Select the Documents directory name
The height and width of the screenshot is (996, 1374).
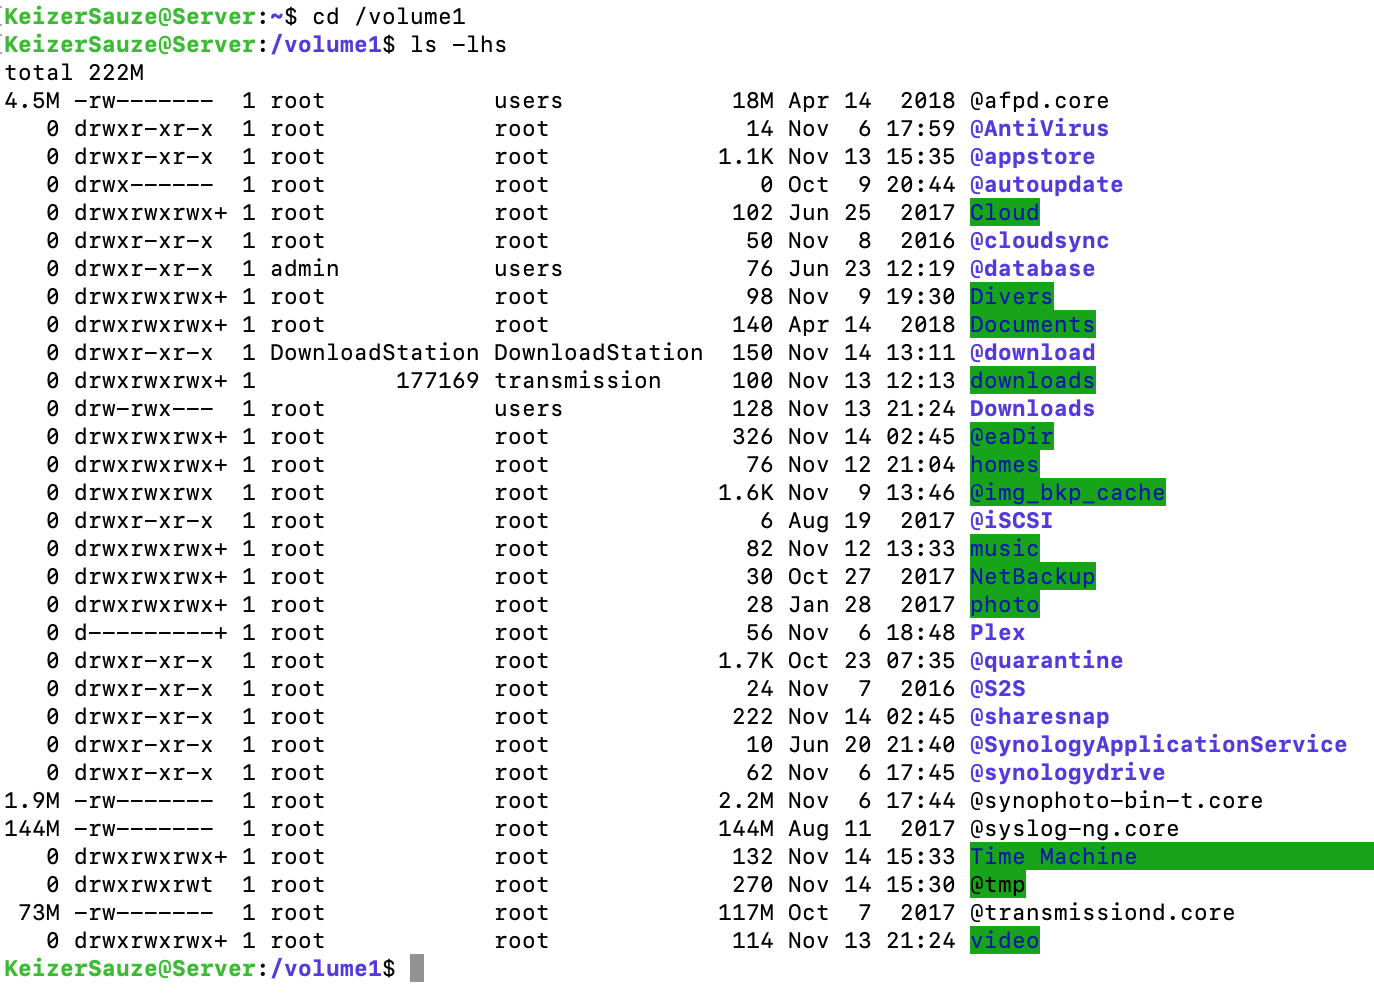pyautogui.click(x=1031, y=324)
